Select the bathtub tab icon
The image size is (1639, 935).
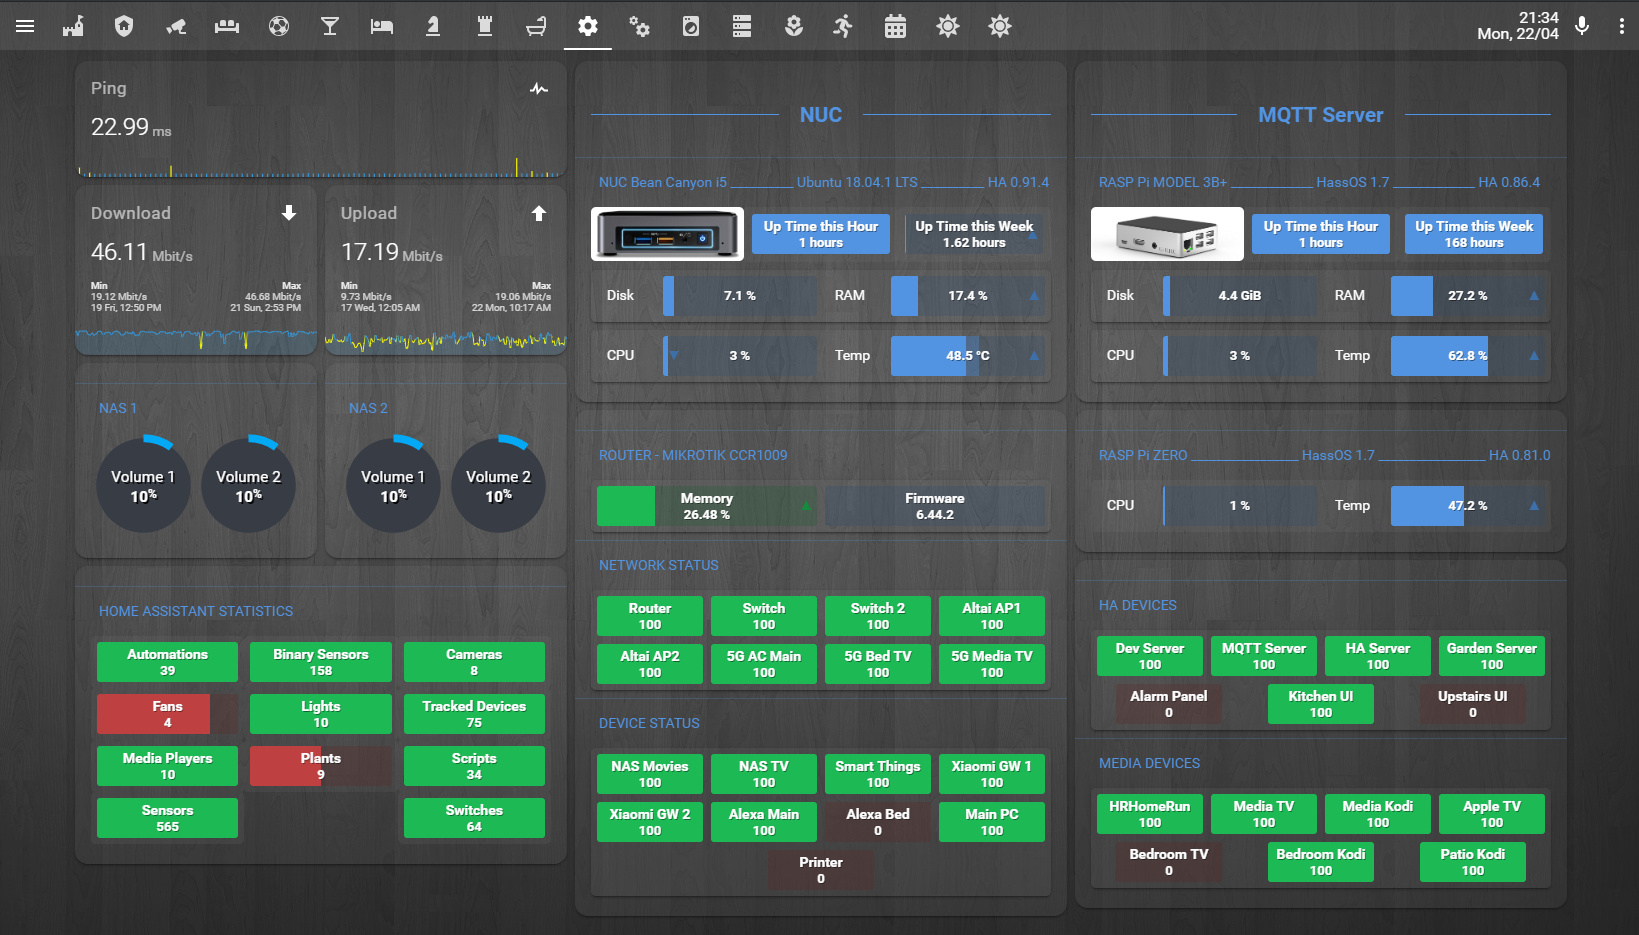(x=536, y=27)
